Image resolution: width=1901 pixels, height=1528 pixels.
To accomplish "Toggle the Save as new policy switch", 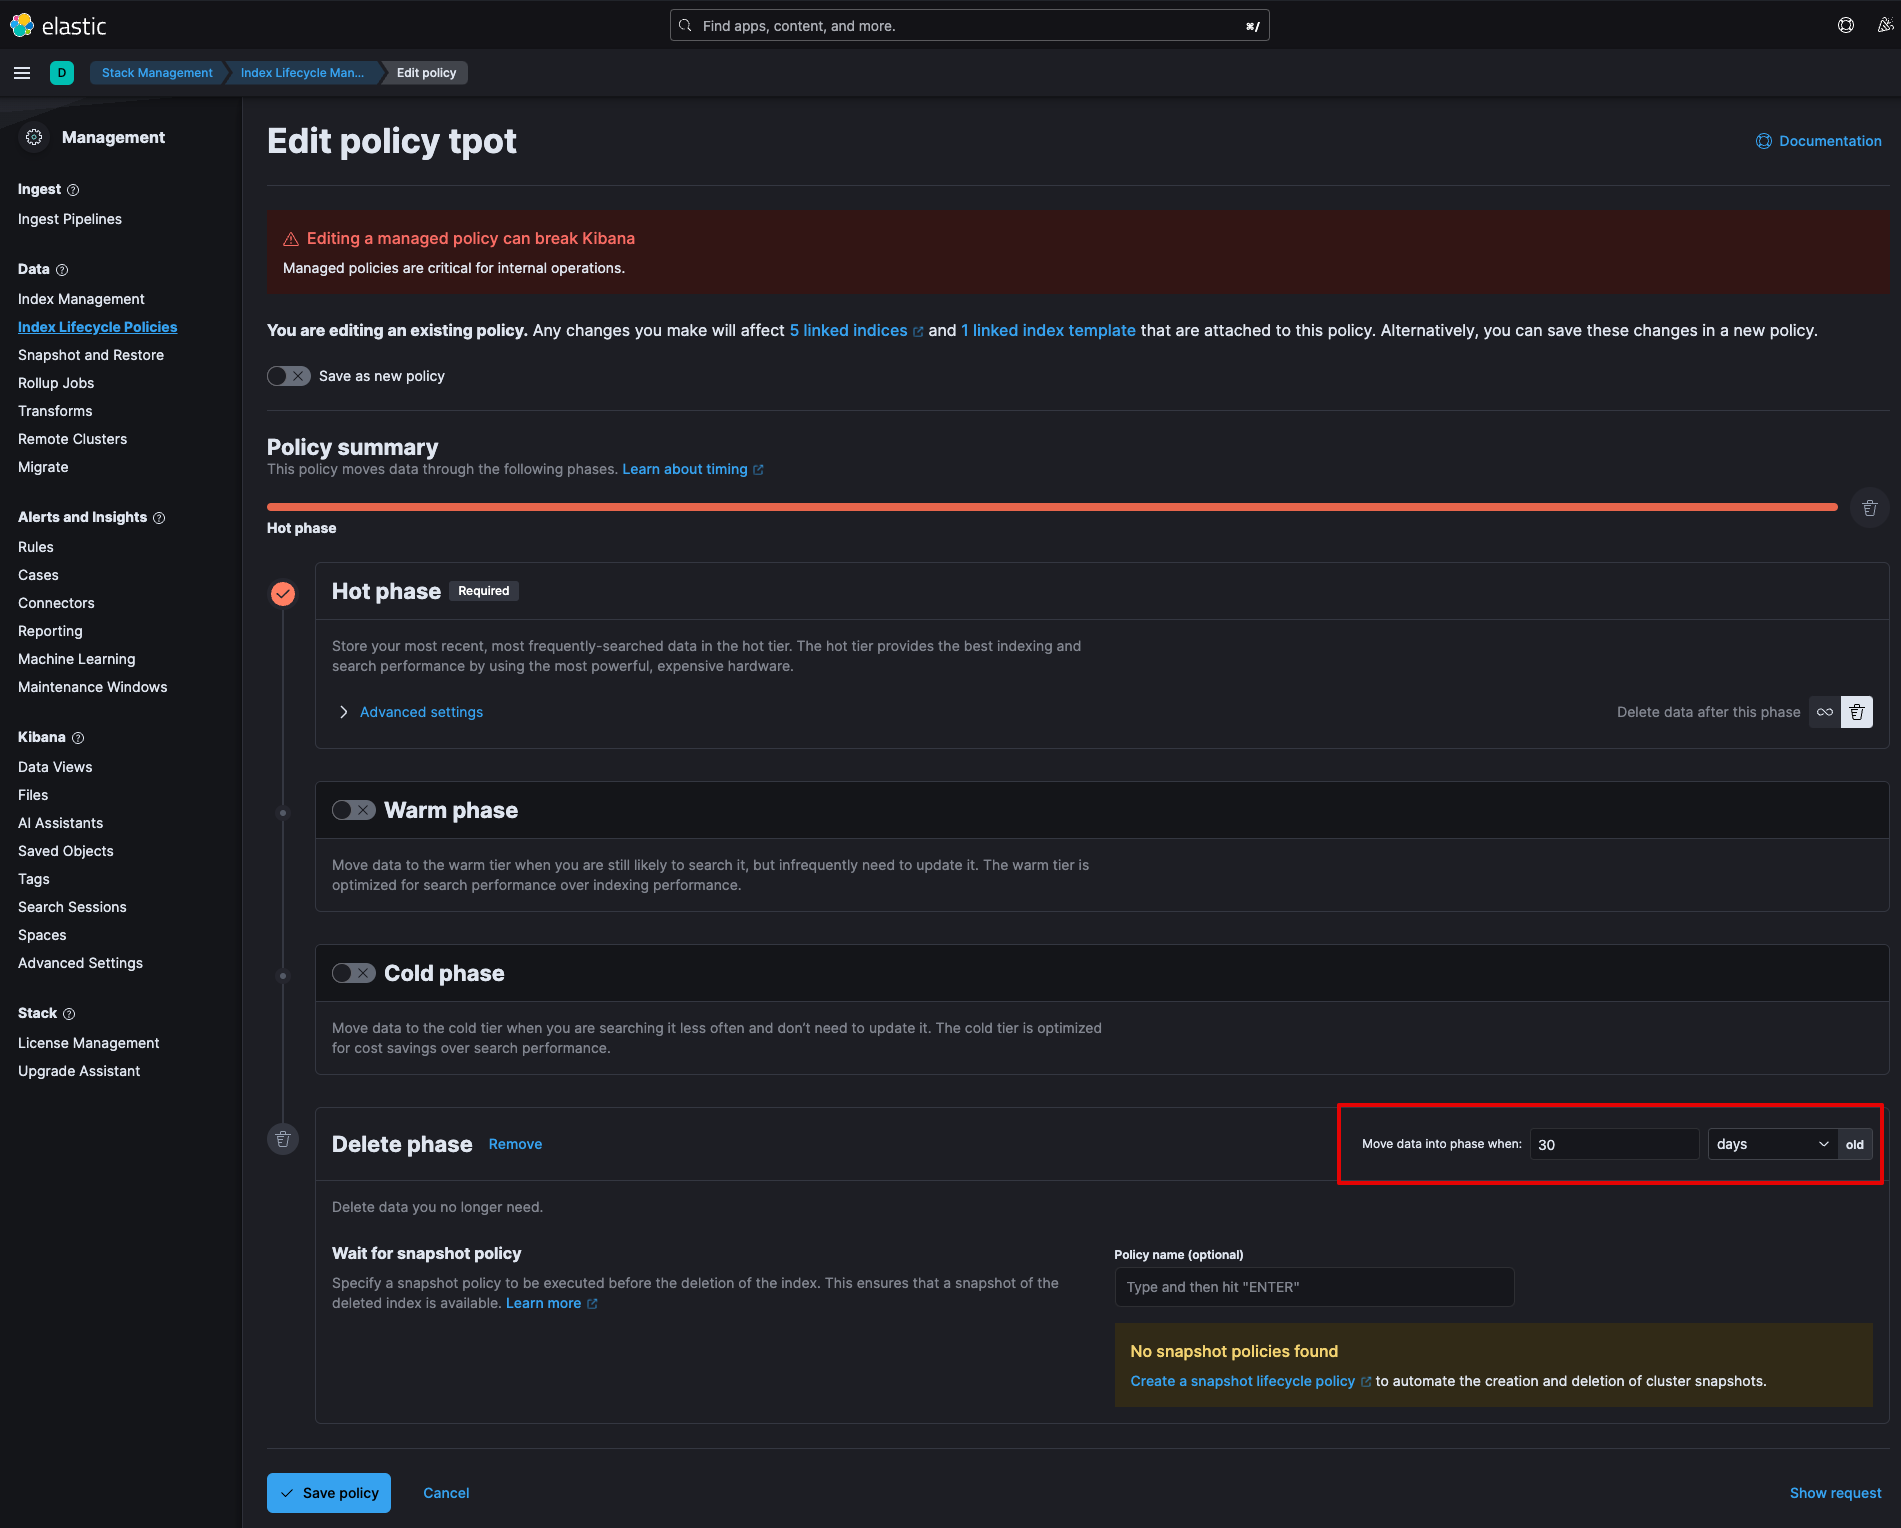I will point(289,376).
